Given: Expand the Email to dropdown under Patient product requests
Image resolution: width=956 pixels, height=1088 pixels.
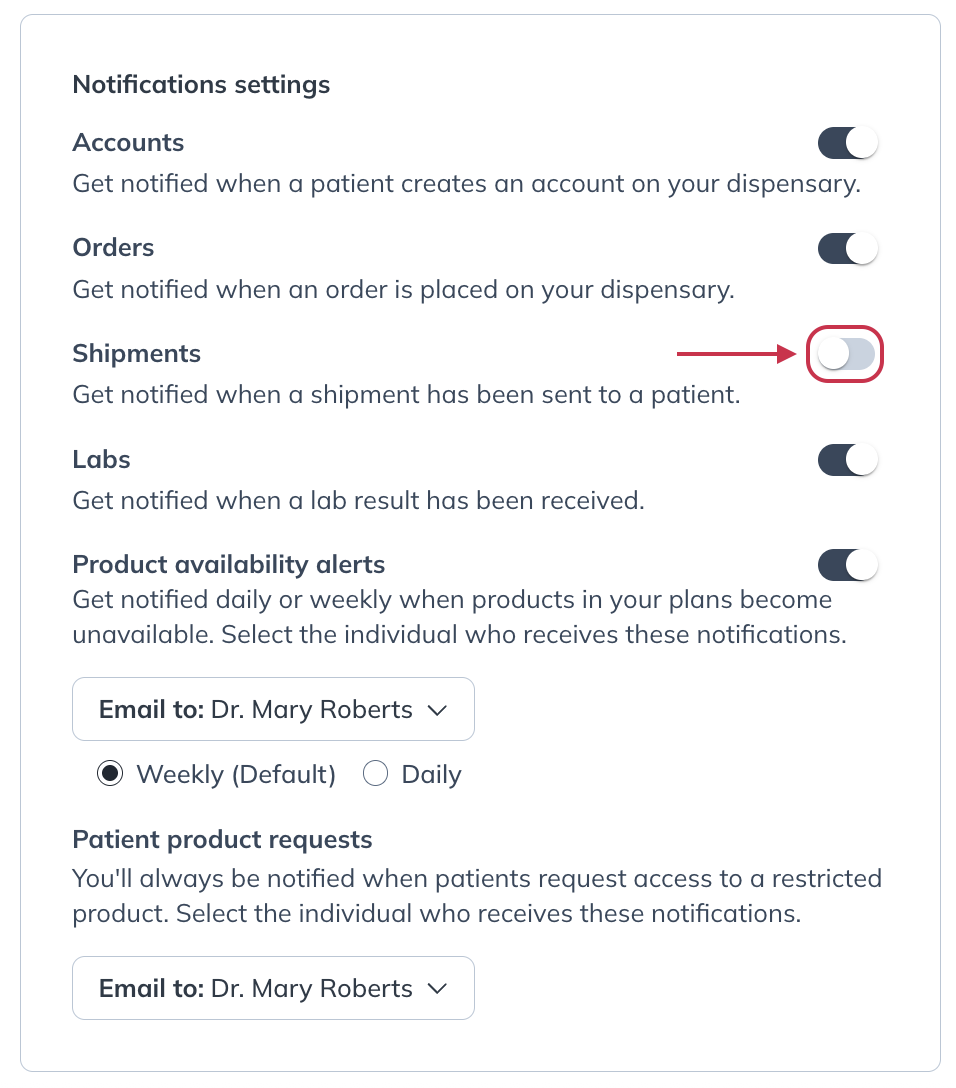Looking at the screenshot, I should tap(273, 988).
